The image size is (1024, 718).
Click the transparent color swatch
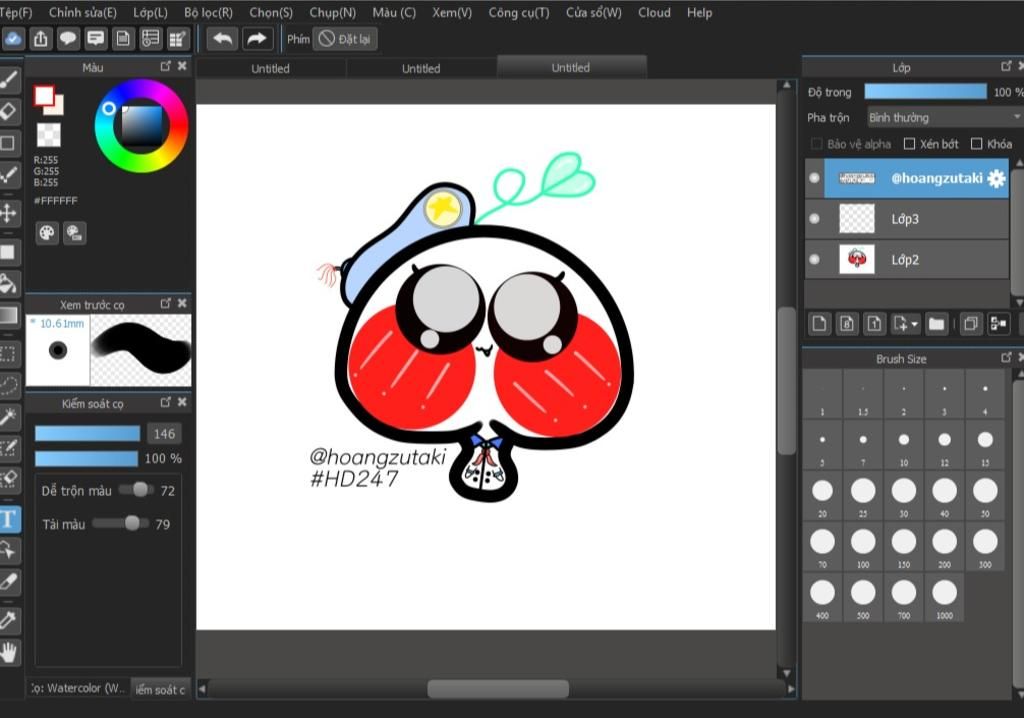(48, 135)
